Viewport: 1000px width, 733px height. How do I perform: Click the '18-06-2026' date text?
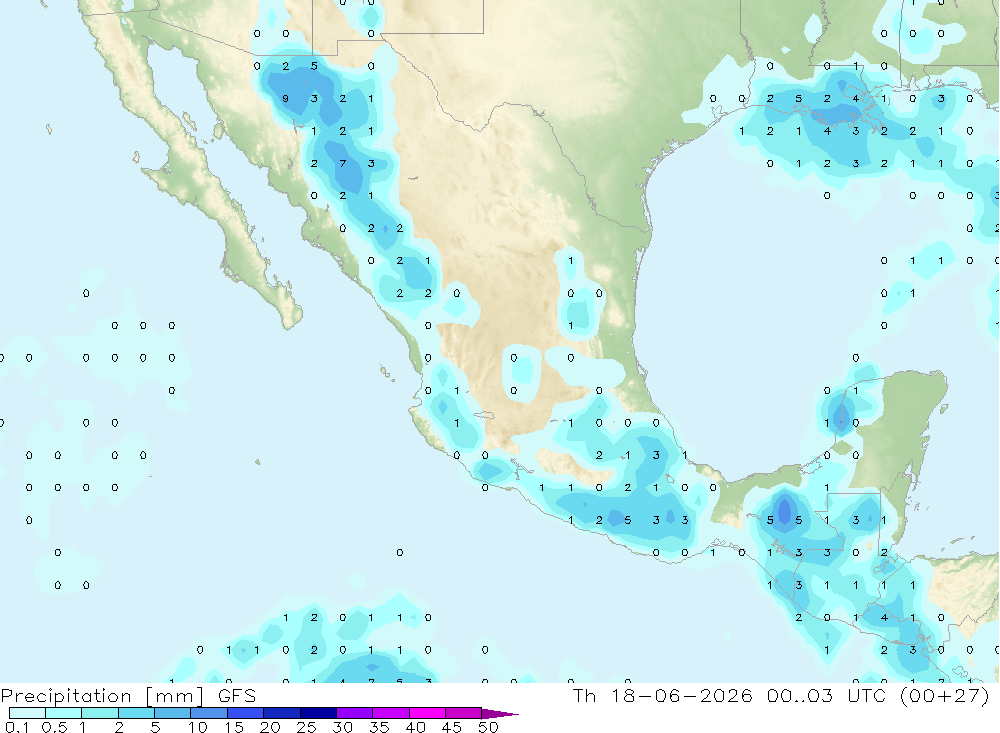click(681, 695)
